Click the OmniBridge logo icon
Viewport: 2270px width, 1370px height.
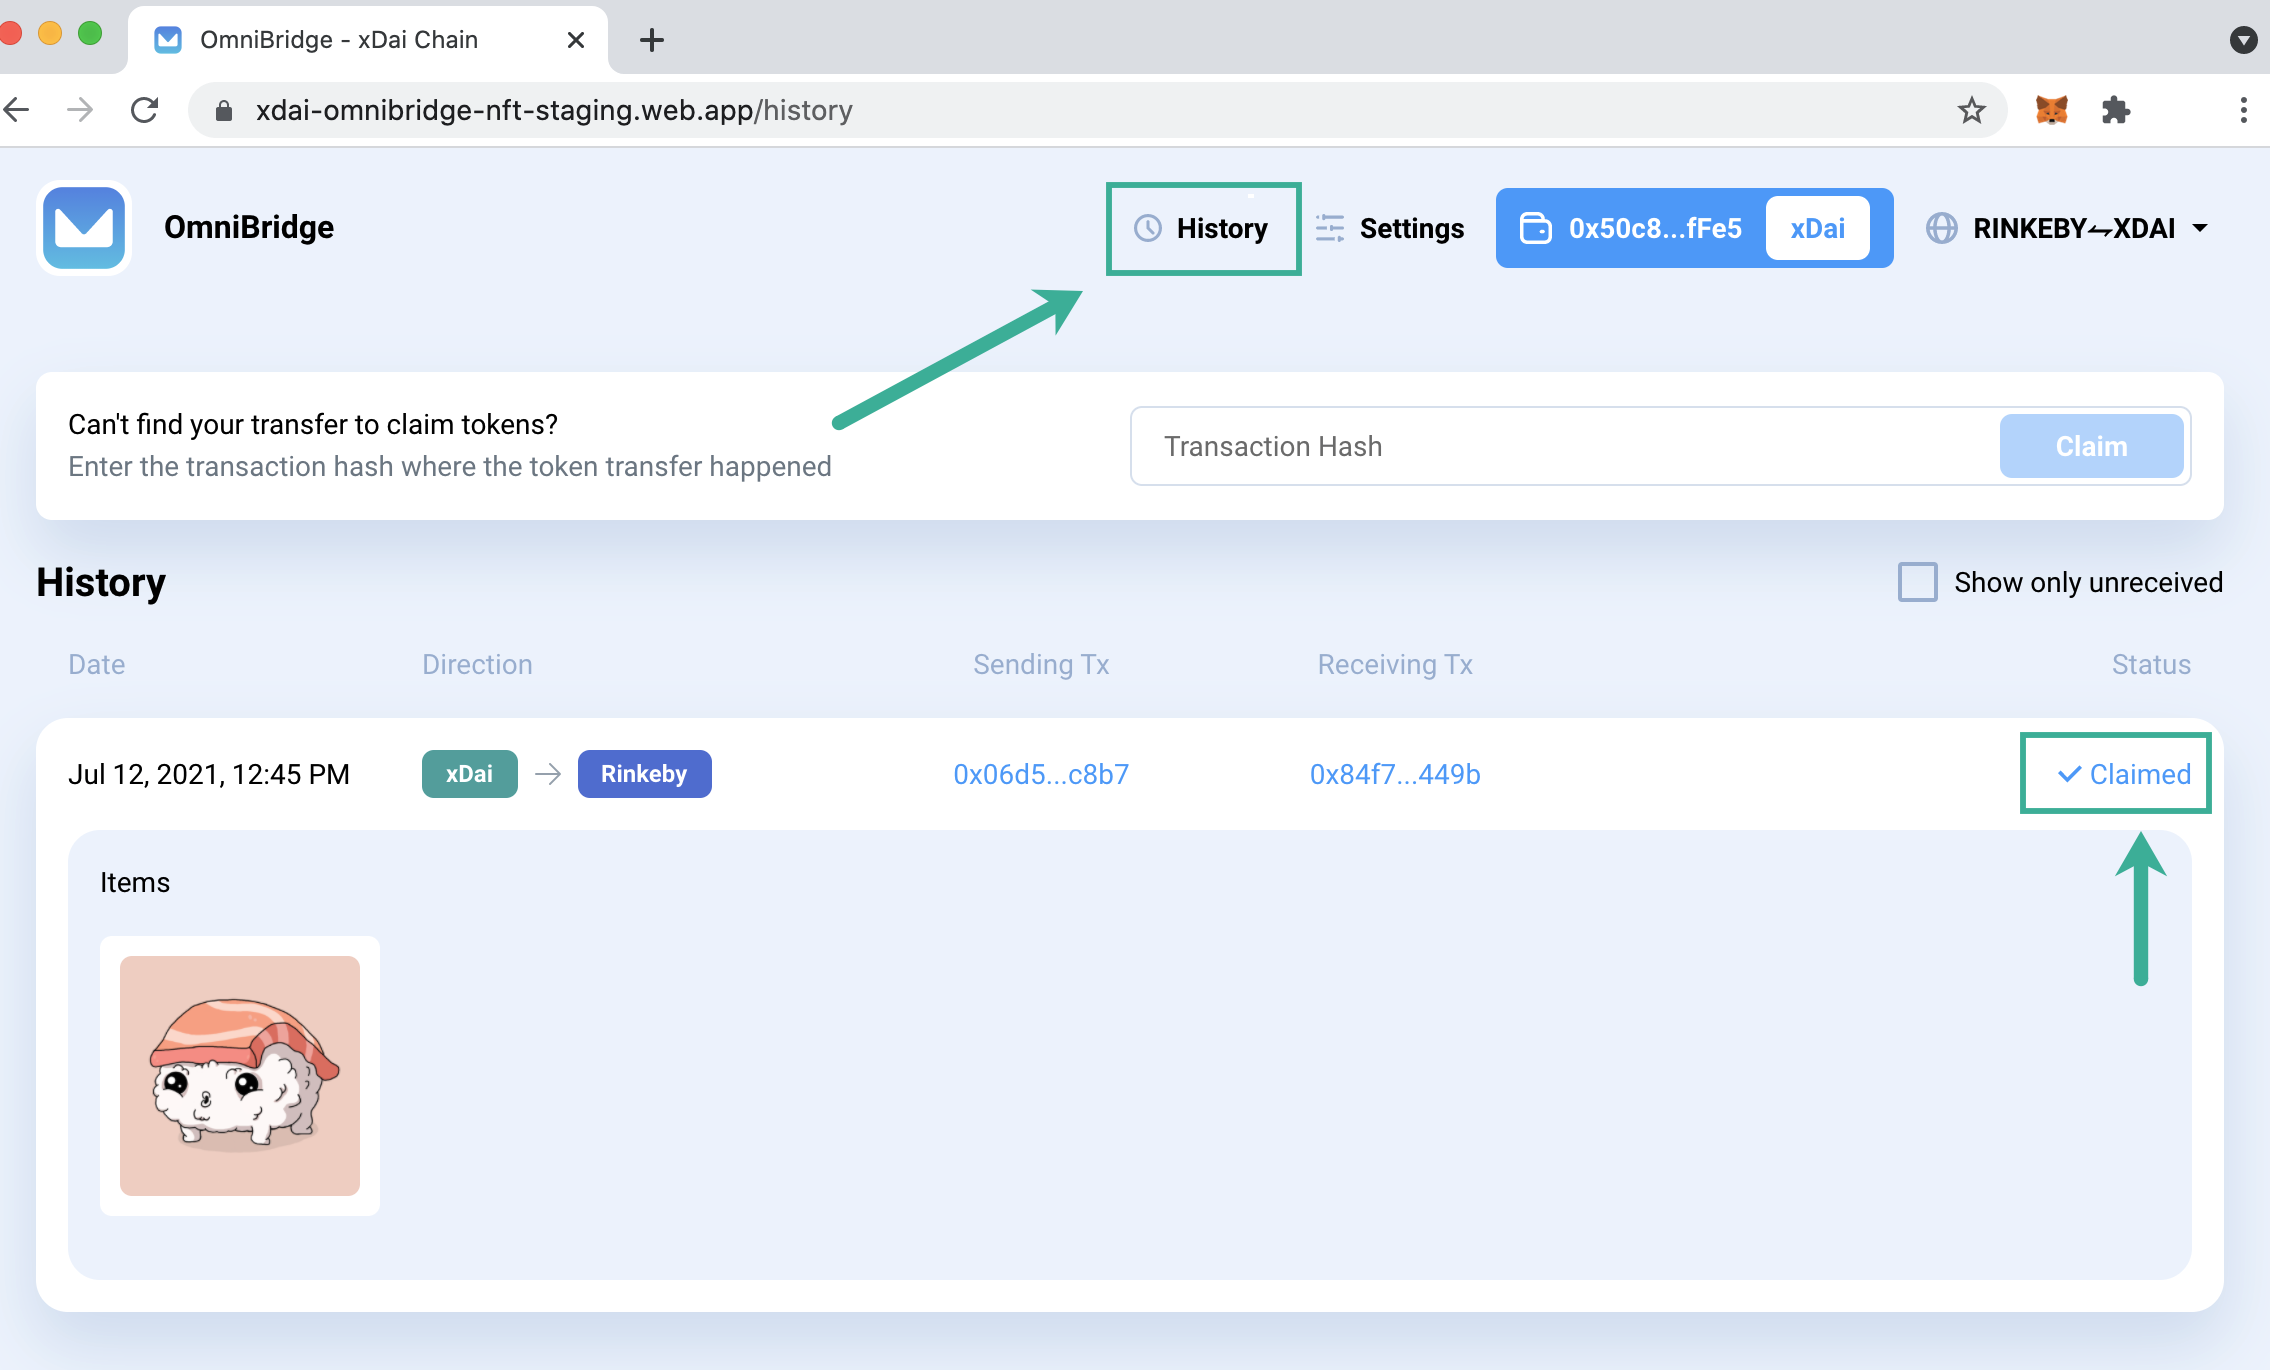[x=84, y=228]
